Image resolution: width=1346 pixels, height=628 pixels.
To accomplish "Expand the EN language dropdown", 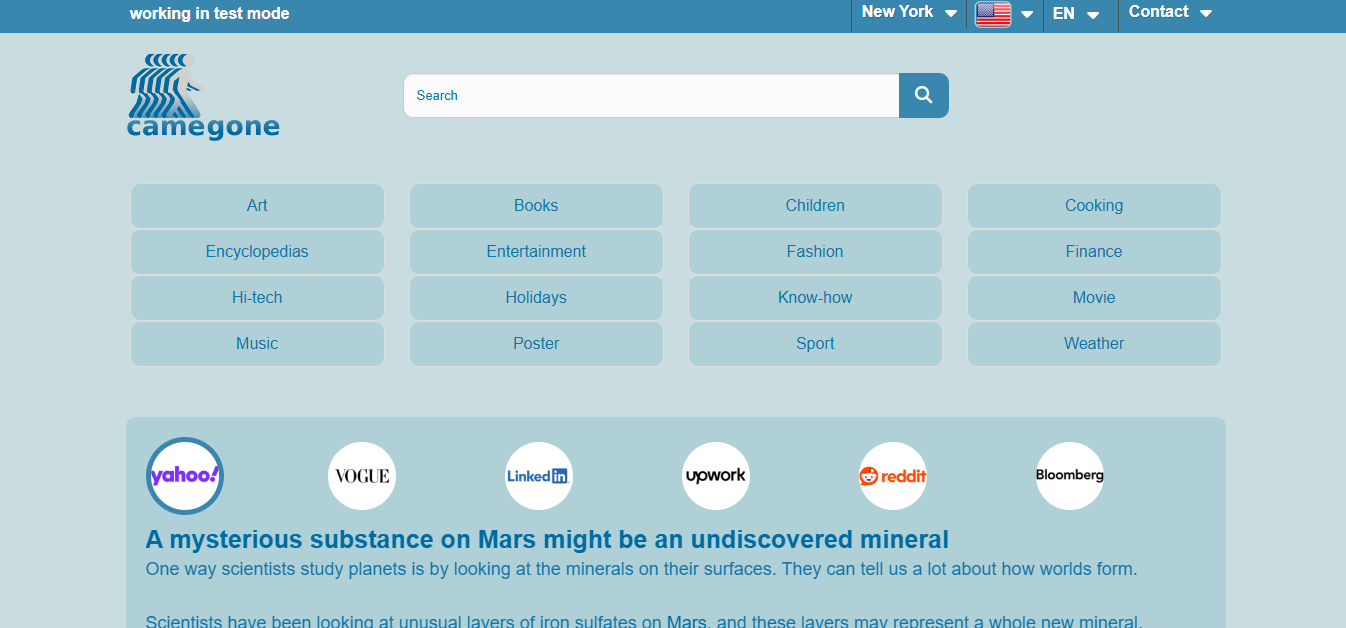I will [x=1076, y=14].
